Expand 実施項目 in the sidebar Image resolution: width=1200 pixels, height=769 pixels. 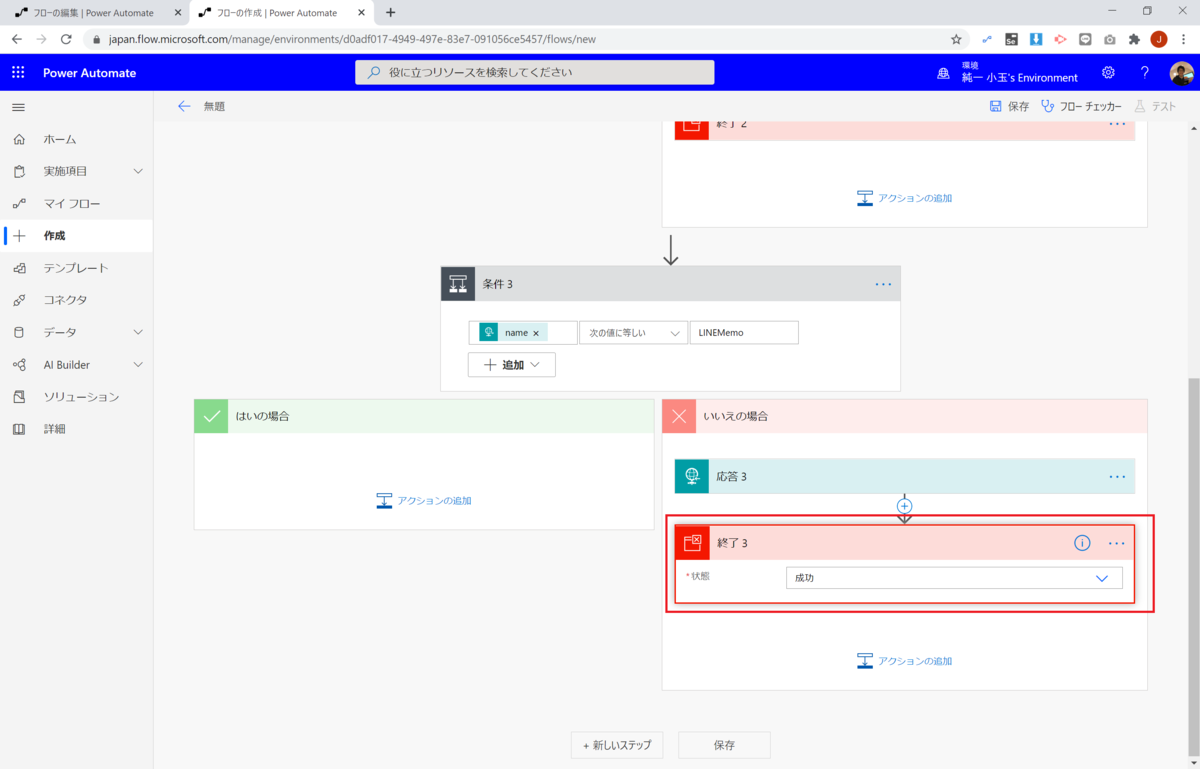tap(138, 171)
